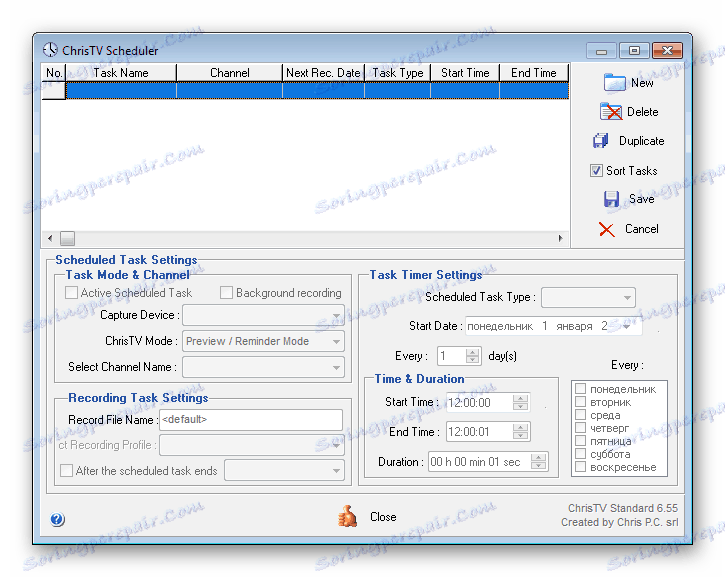This screenshot has height=577, width=725.
Task: Maximize the ChrisTV Scheduler window
Action: click(634, 51)
